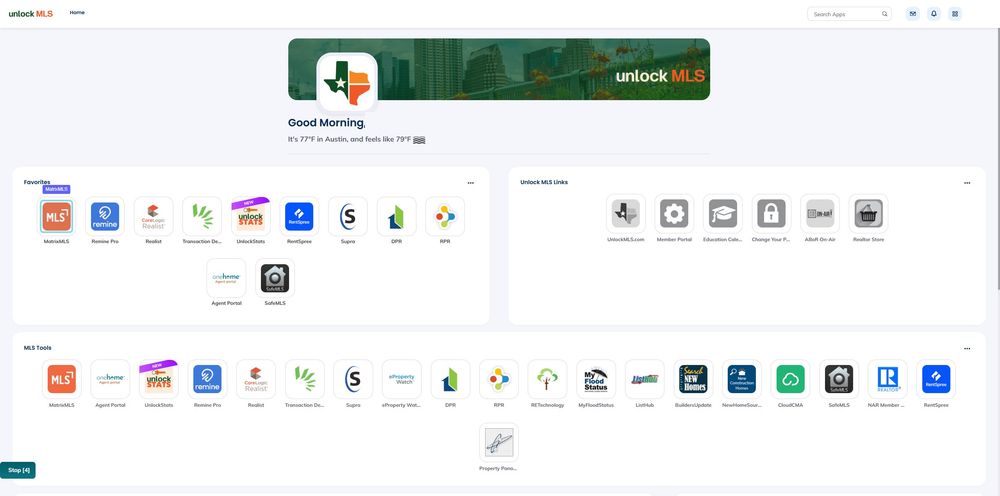Image resolution: width=1000 pixels, height=496 pixels.
Task: Open Realist in MLS Tools
Action: tap(256, 379)
